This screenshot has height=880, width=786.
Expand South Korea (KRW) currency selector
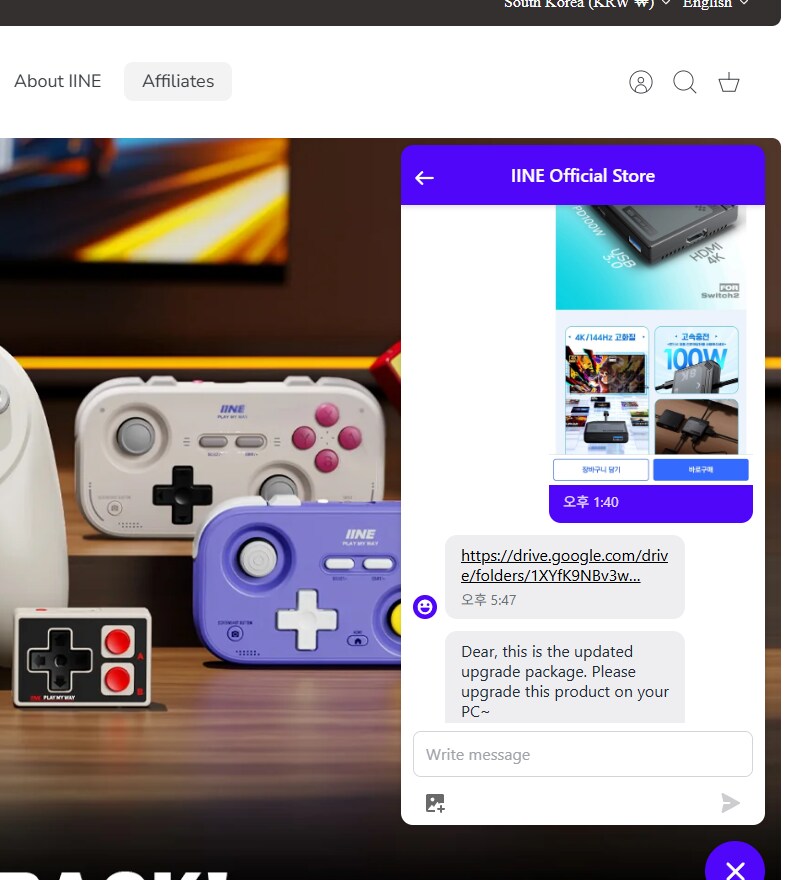pyautogui.click(x=586, y=3)
